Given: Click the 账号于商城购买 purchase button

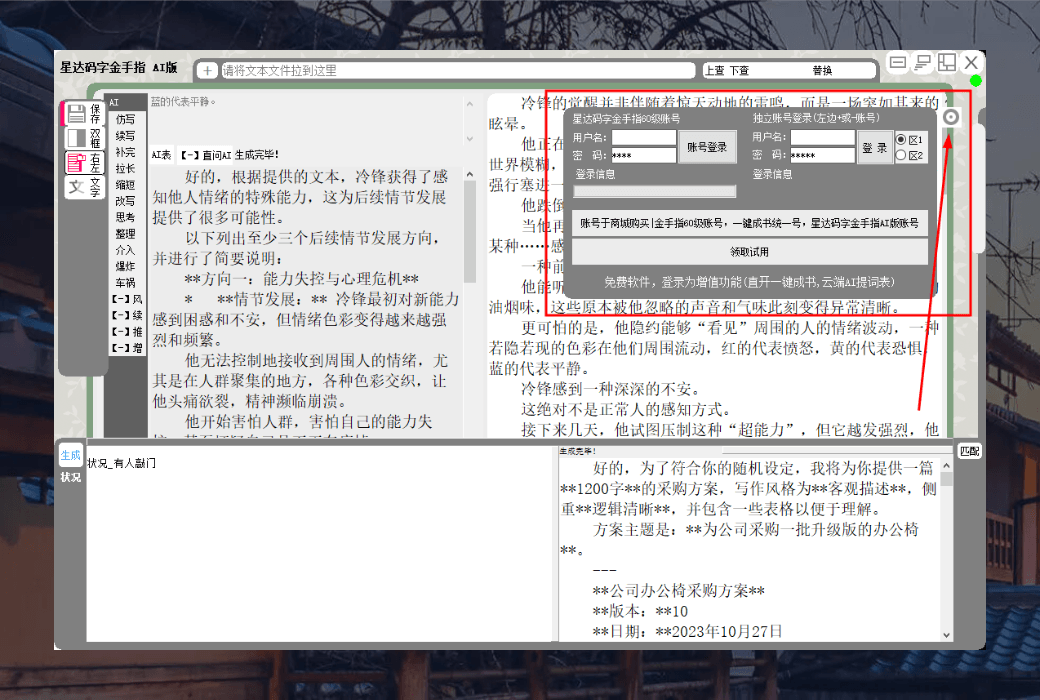Looking at the screenshot, I should tap(749, 223).
